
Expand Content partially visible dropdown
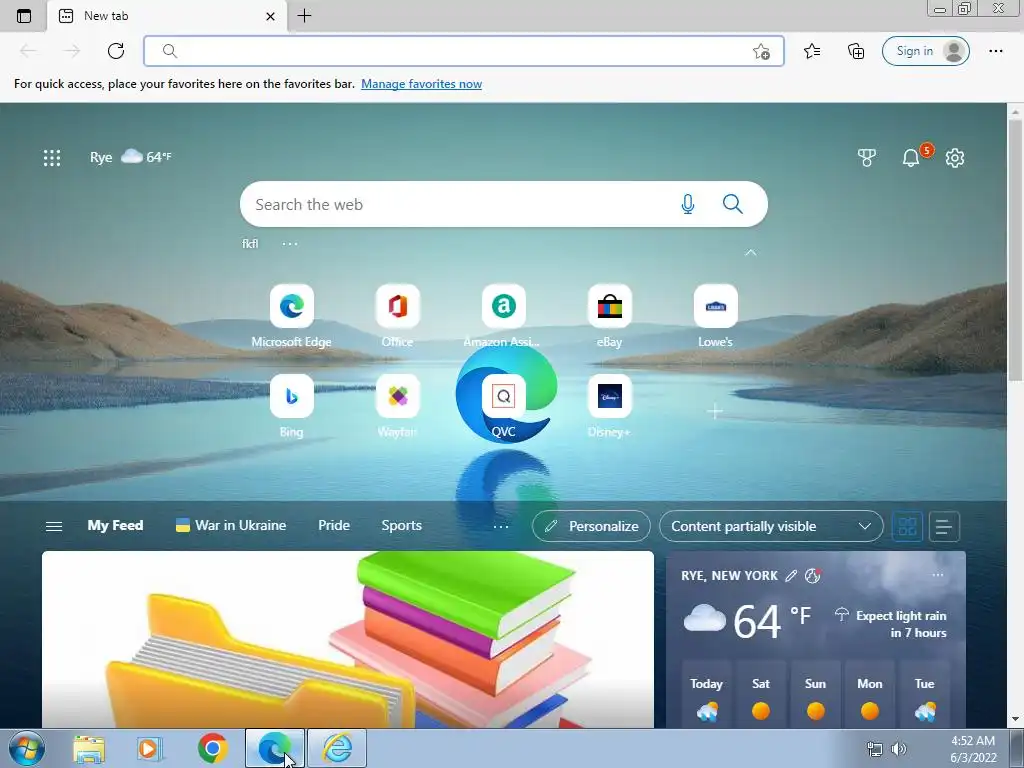771,526
